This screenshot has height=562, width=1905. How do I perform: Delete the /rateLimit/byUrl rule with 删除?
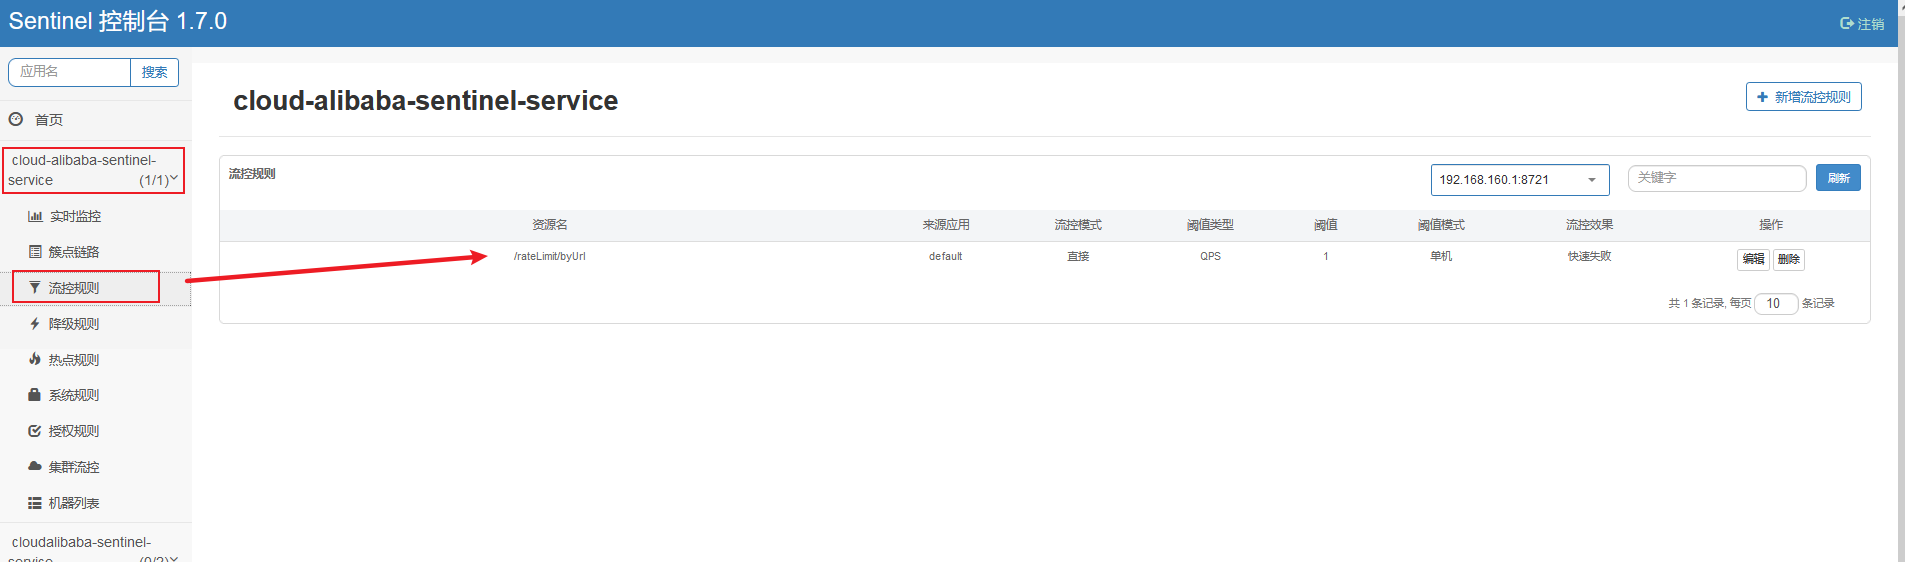click(x=1788, y=260)
